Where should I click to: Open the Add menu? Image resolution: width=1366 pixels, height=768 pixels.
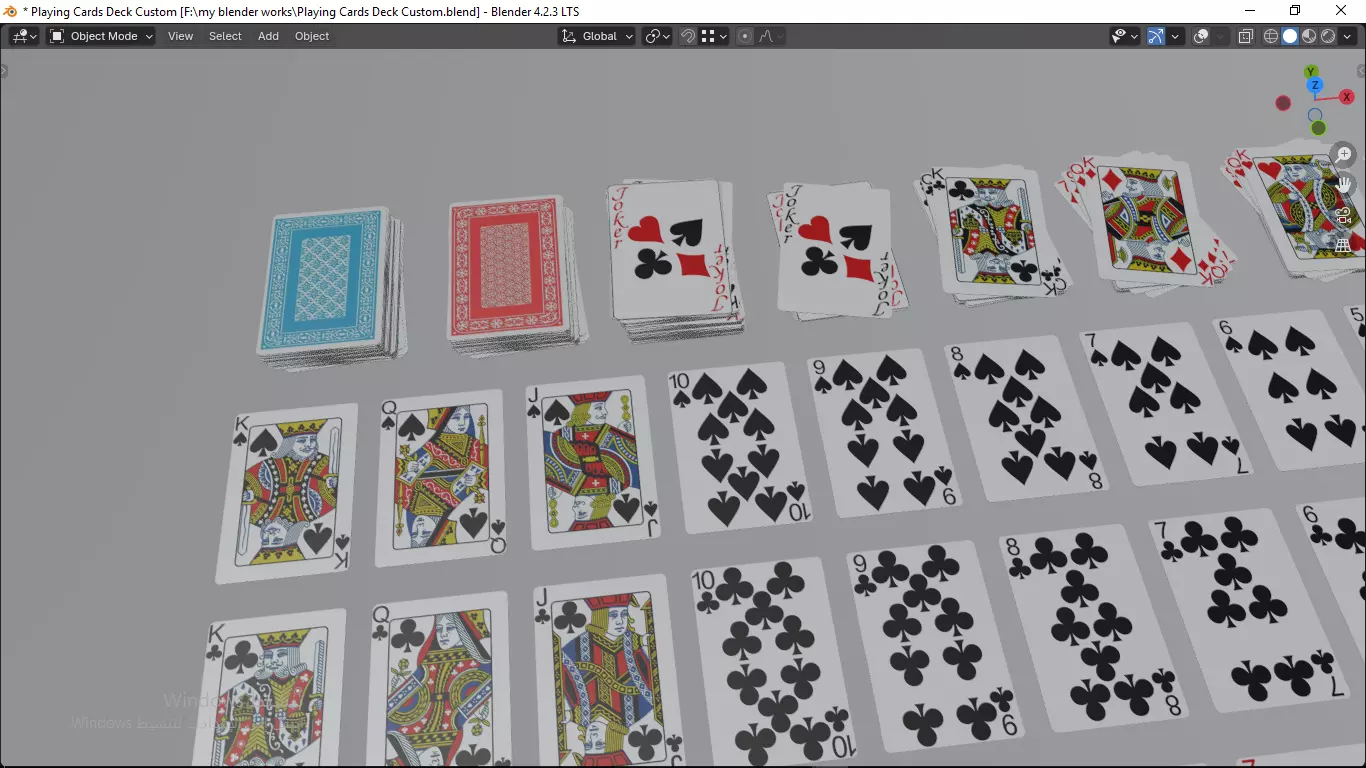[268, 36]
